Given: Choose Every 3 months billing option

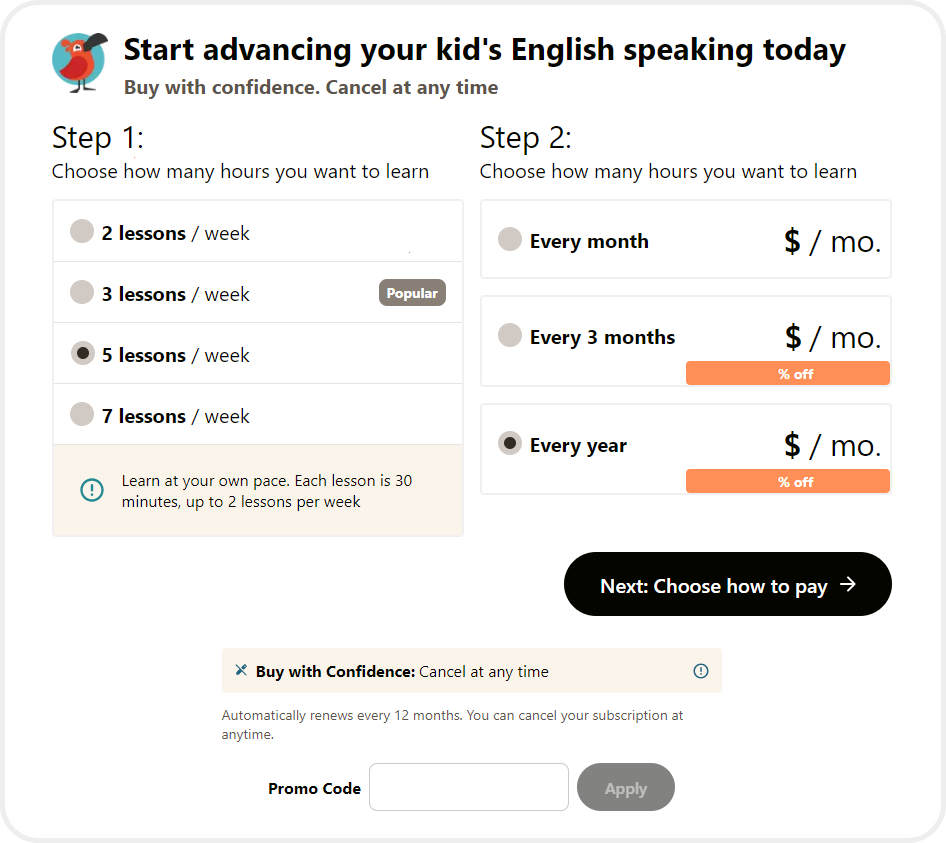Looking at the screenshot, I should pos(510,336).
